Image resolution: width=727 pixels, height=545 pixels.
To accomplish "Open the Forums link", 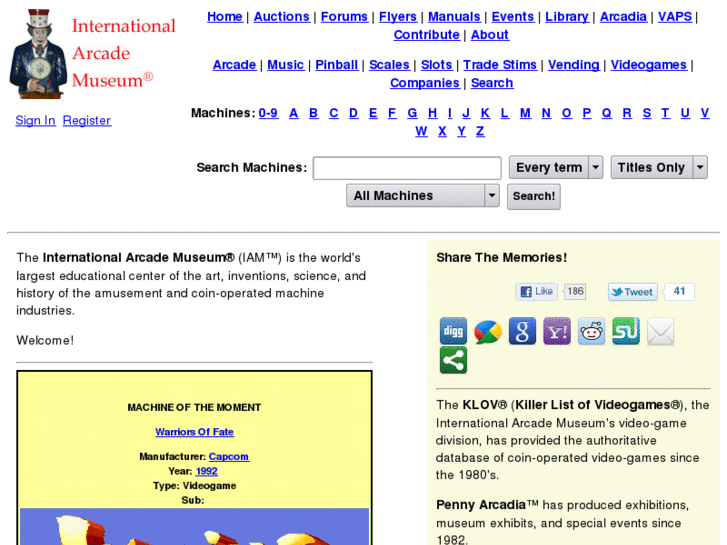I will pyautogui.click(x=344, y=17).
